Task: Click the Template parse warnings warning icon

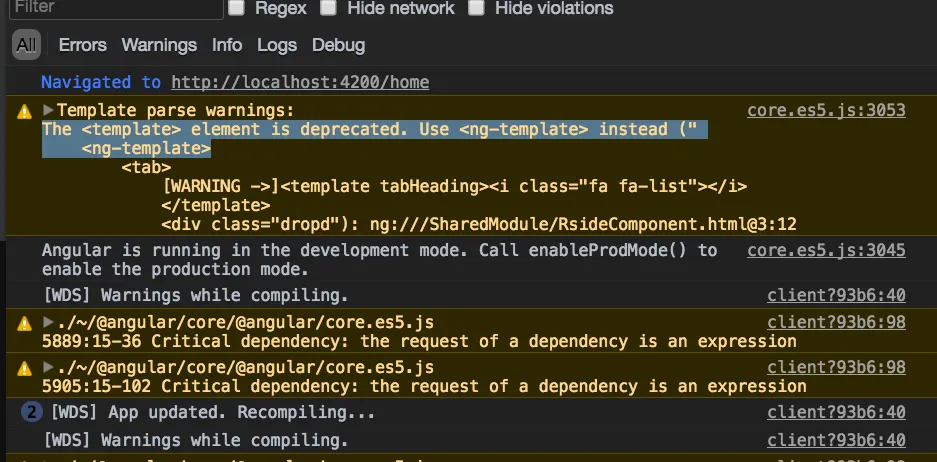Action: click(24, 112)
